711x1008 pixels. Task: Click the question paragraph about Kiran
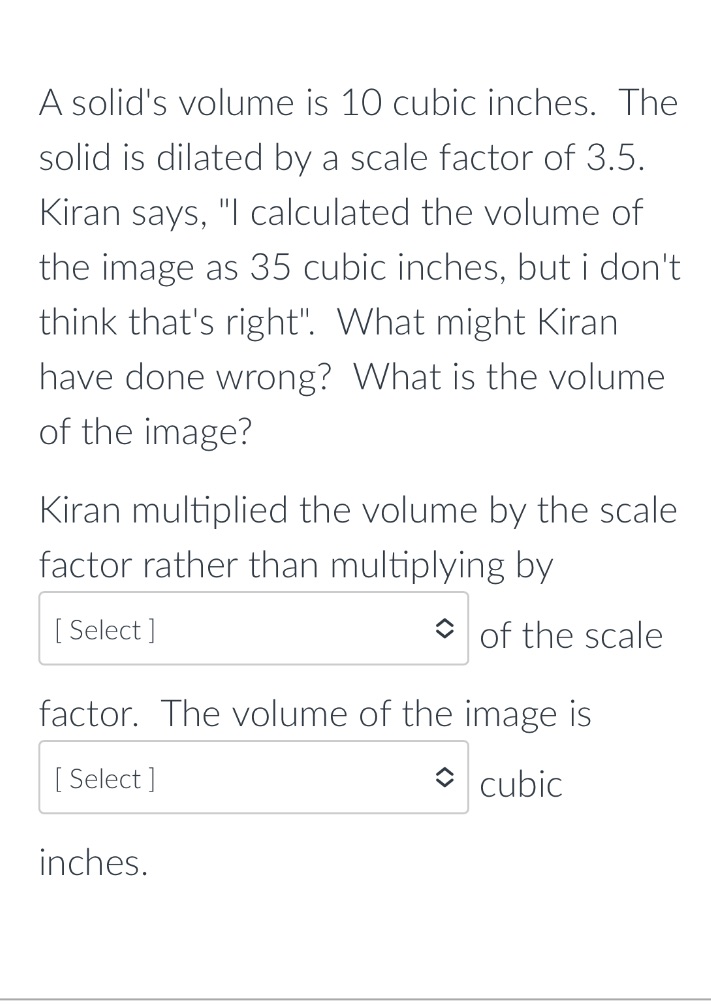click(x=355, y=265)
